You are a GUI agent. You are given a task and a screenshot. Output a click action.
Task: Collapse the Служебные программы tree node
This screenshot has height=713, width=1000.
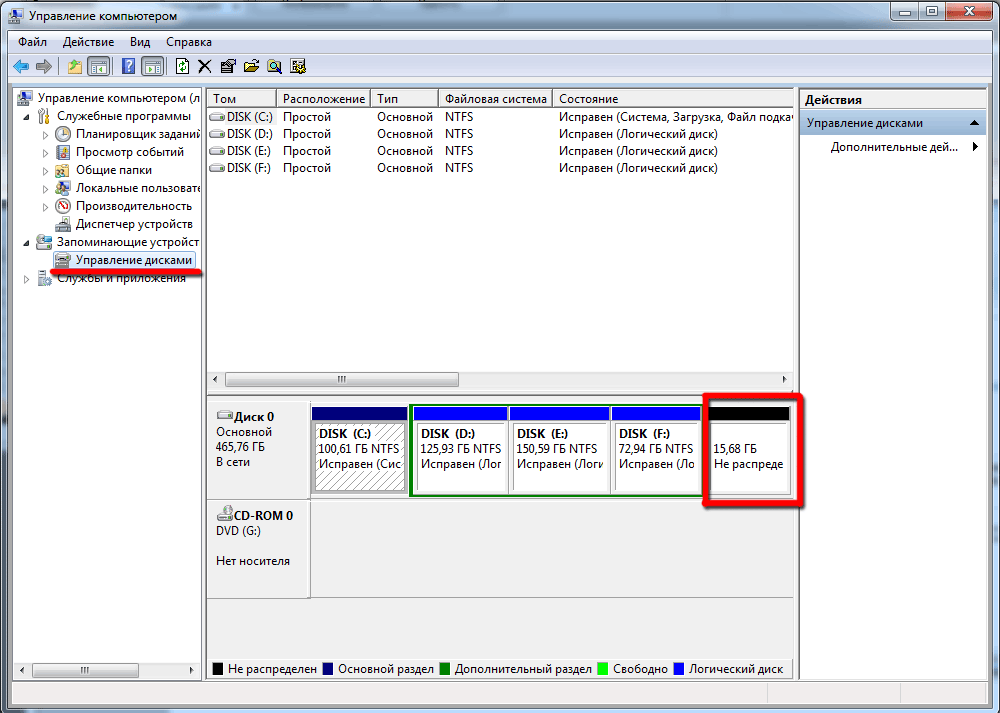[x=27, y=116]
